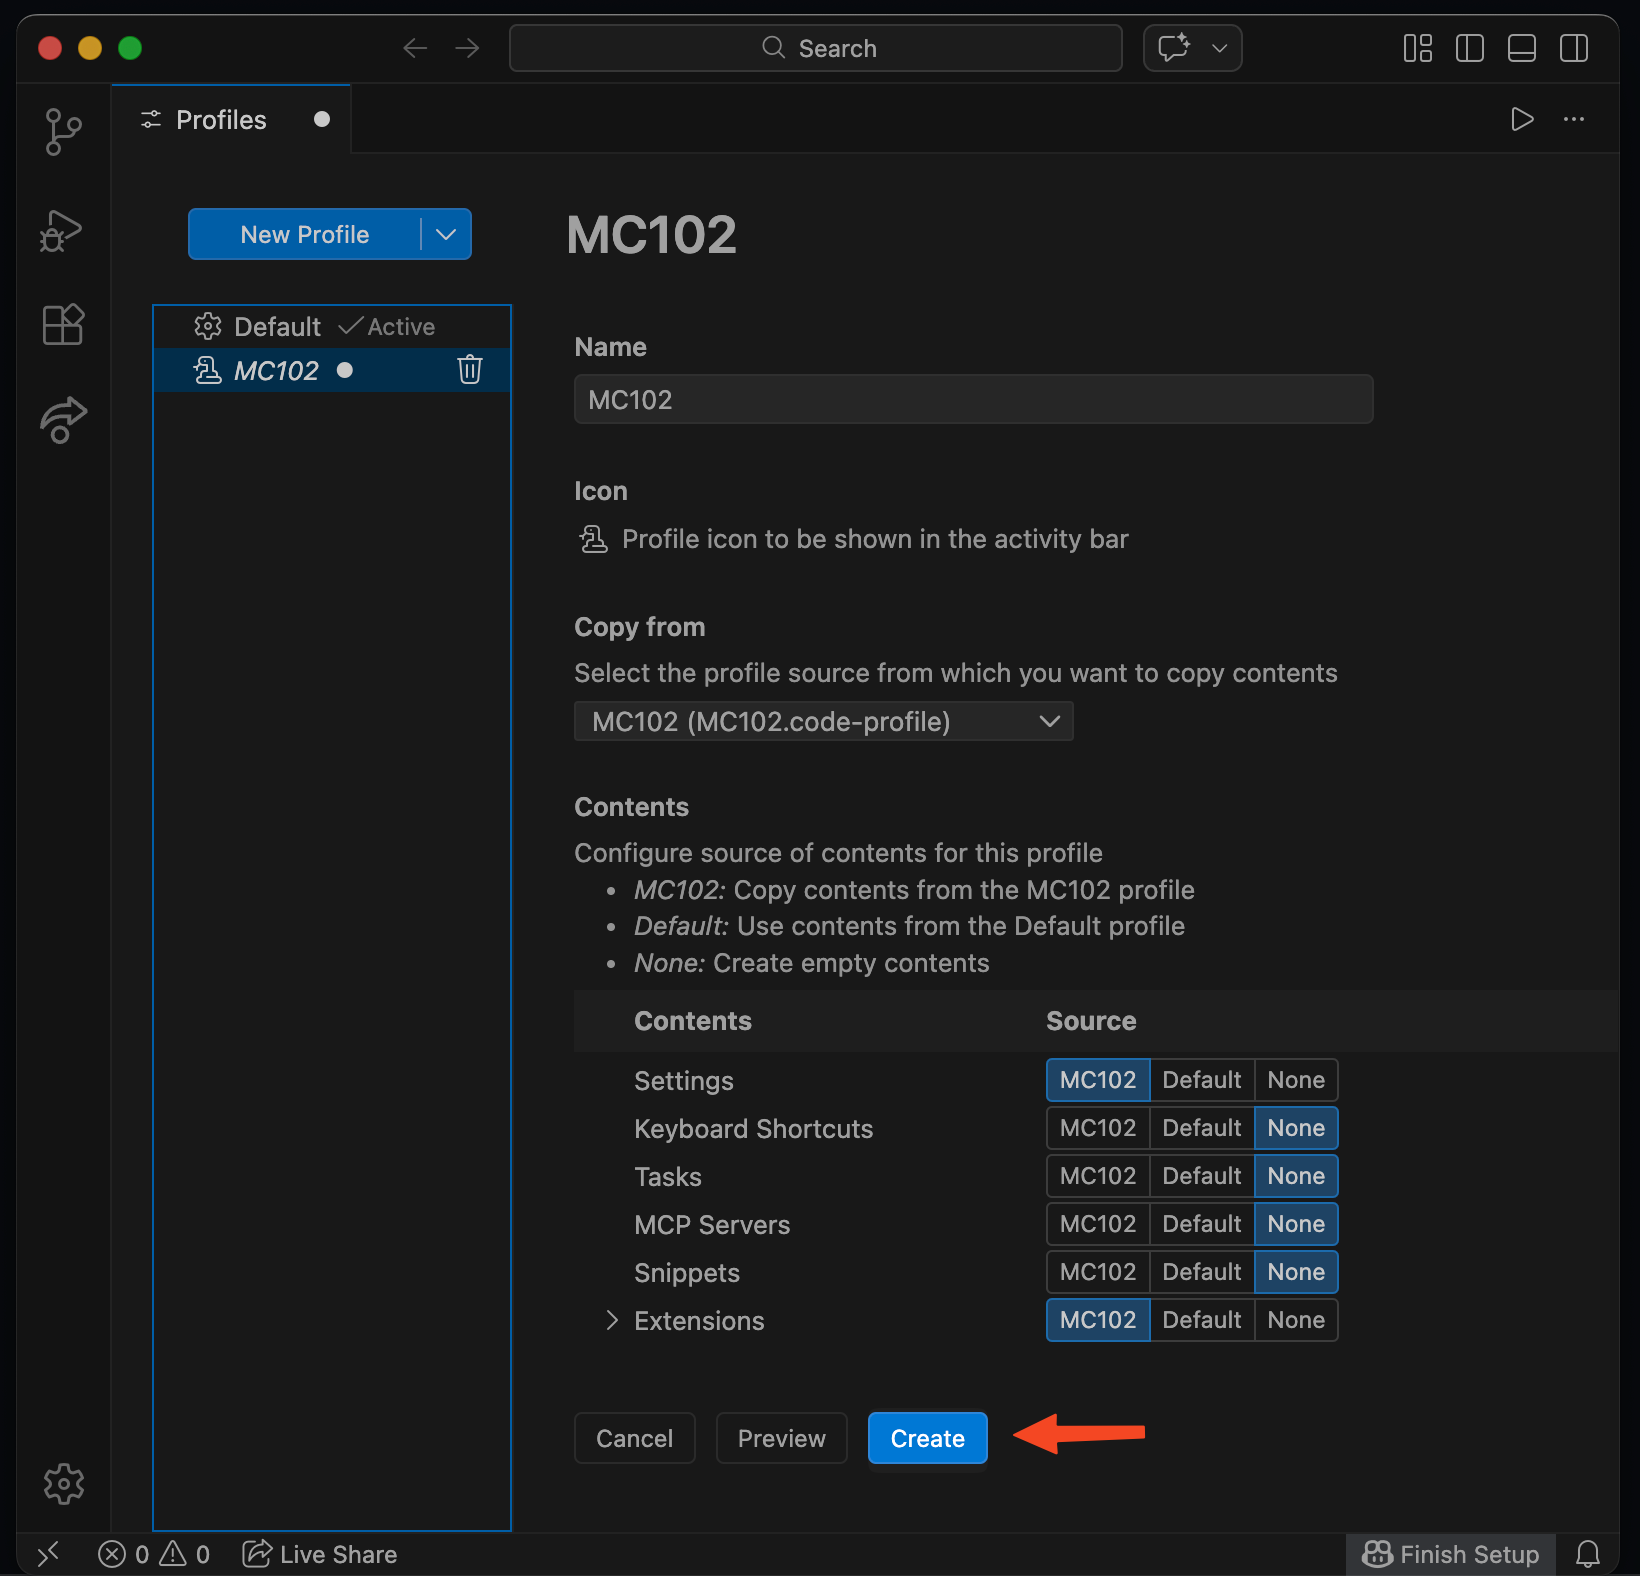Set Settings source to Default

[1201, 1080]
